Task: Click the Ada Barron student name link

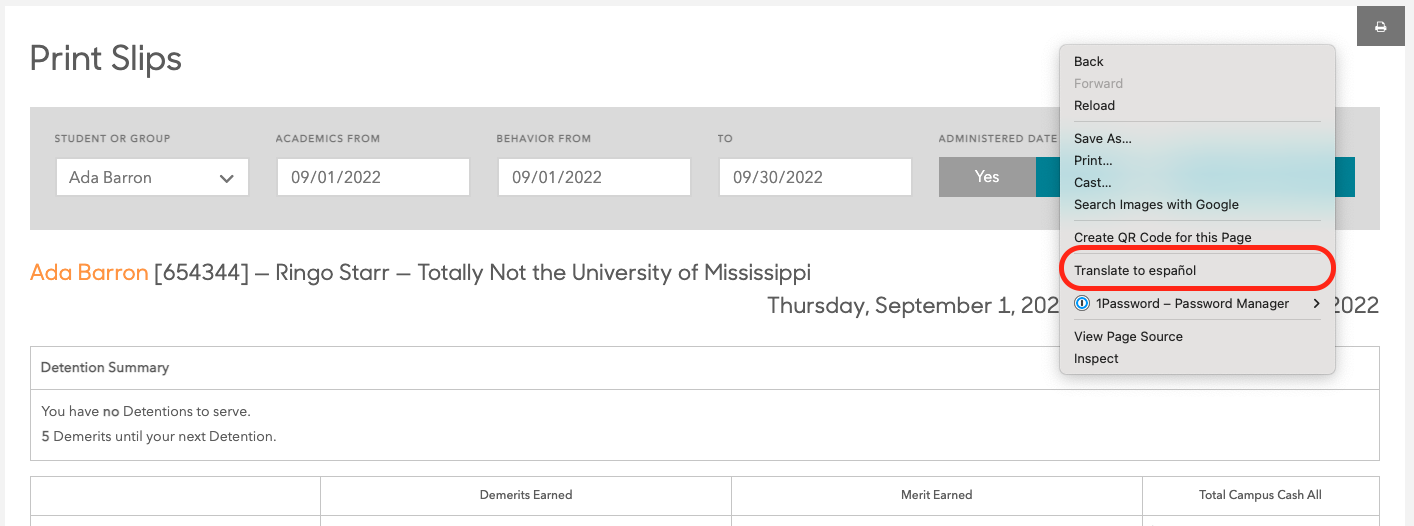Action: pyautogui.click(x=89, y=273)
